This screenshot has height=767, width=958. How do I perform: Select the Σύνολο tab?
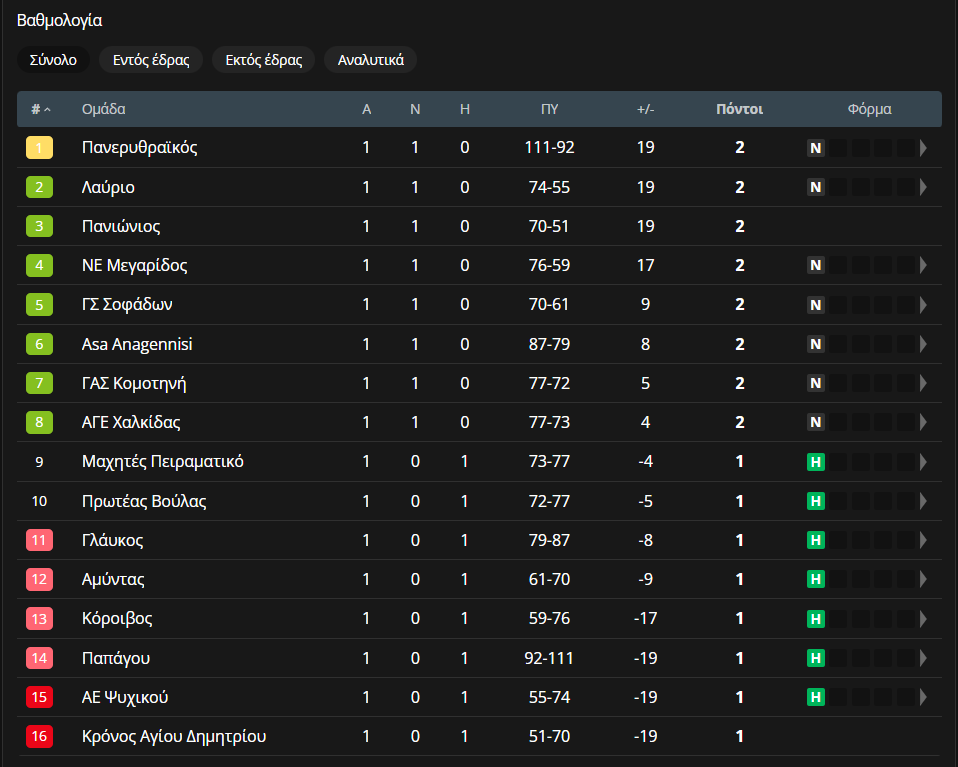53,60
